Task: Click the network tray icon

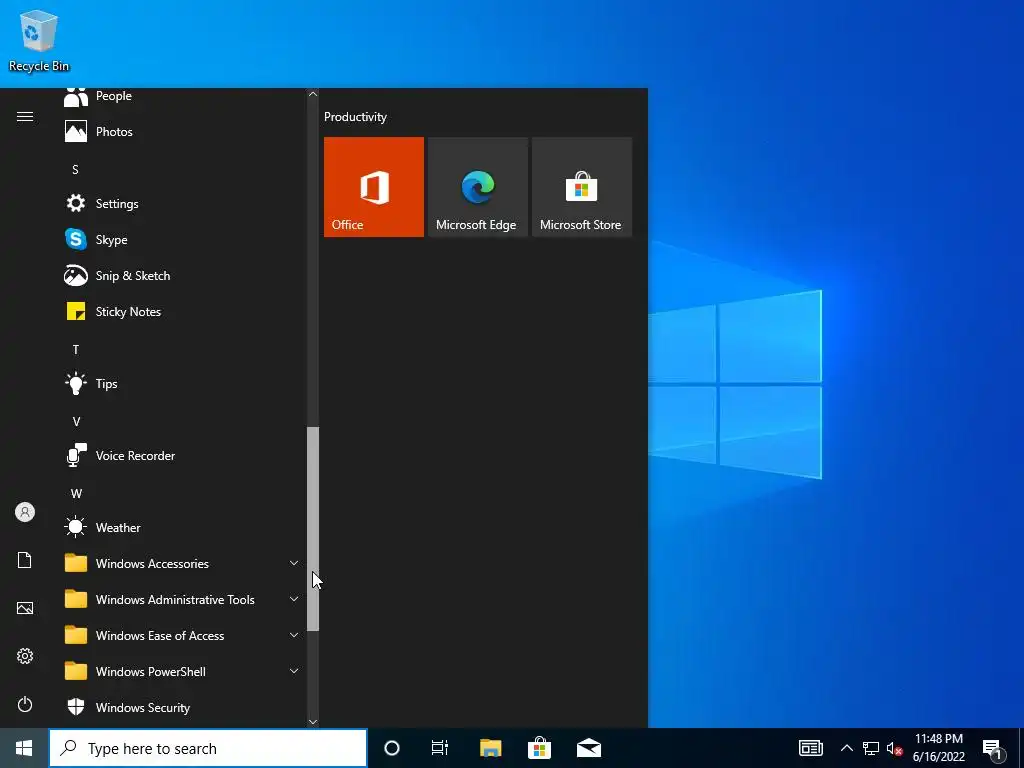Action: [x=871, y=748]
